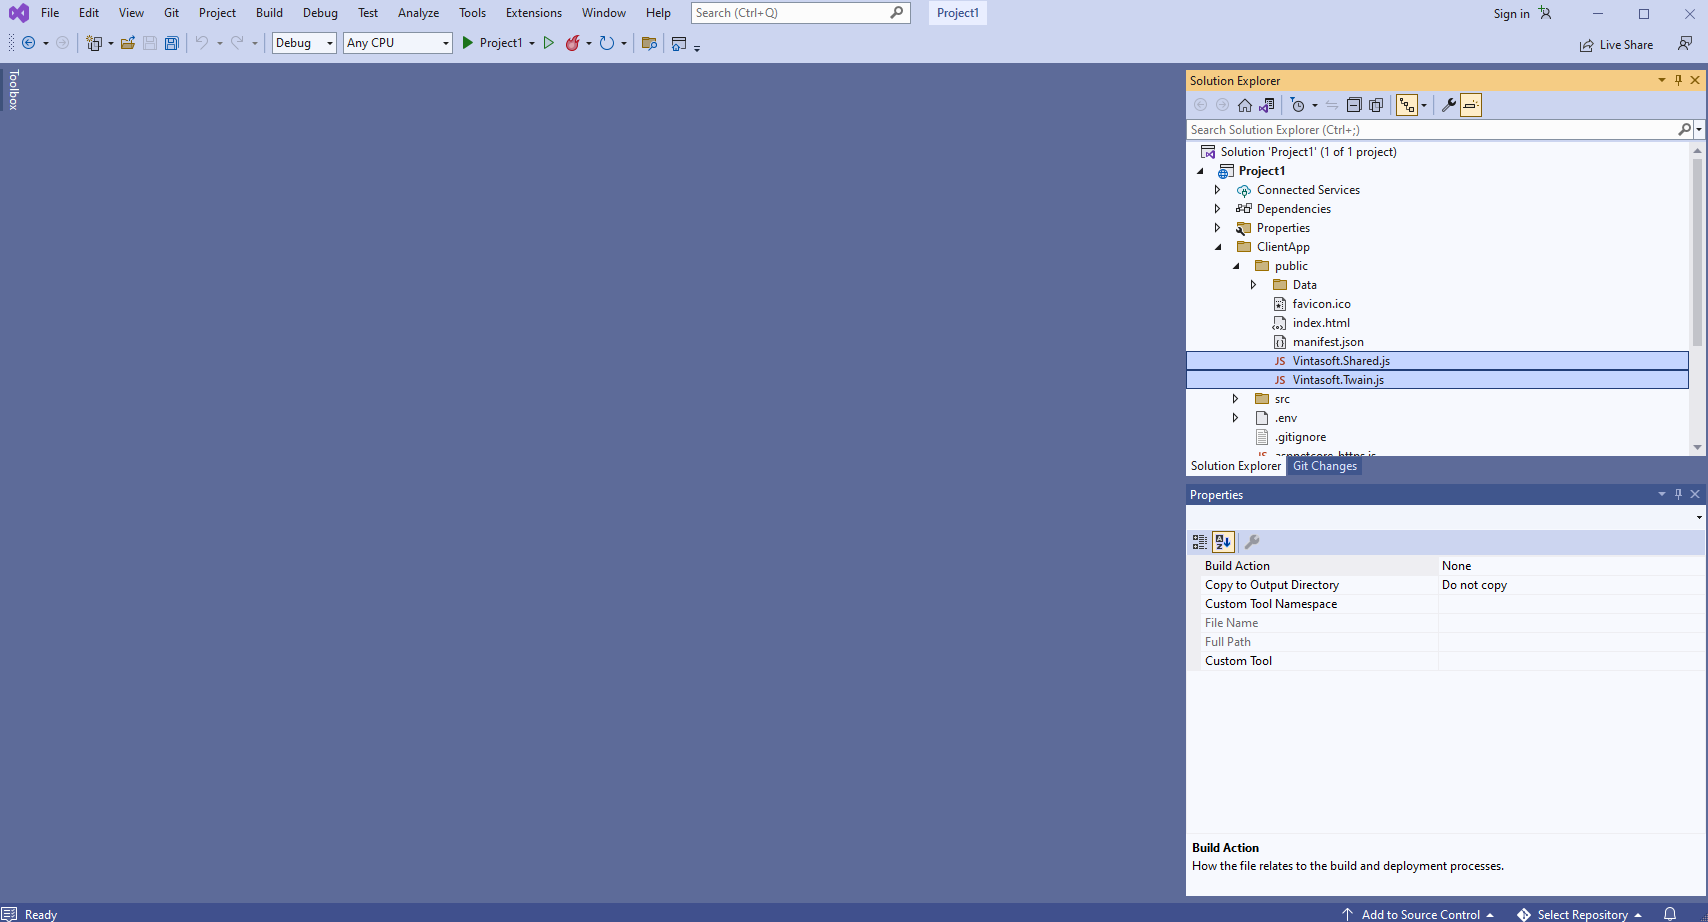The height and width of the screenshot is (922, 1708).
Task: Open the Solution Explorer window position dropdown
Action: [1662, 80]
